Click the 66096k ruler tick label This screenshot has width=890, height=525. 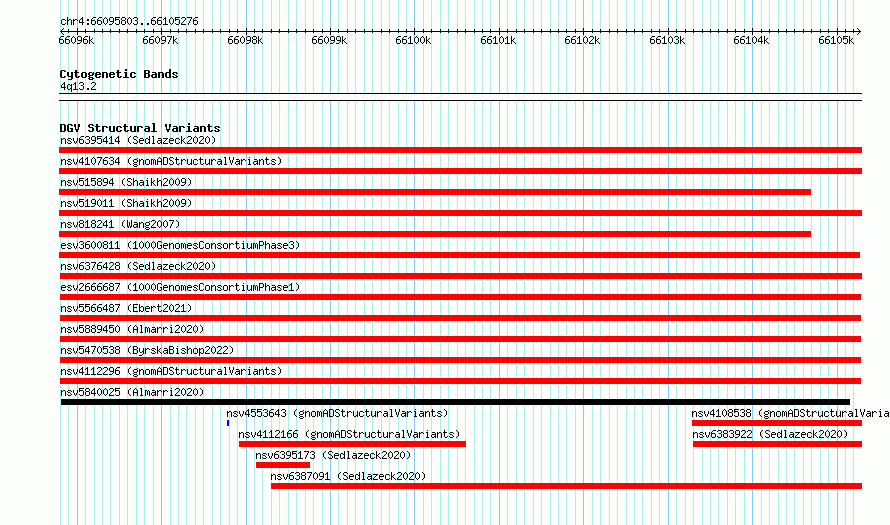coord(76,40)
